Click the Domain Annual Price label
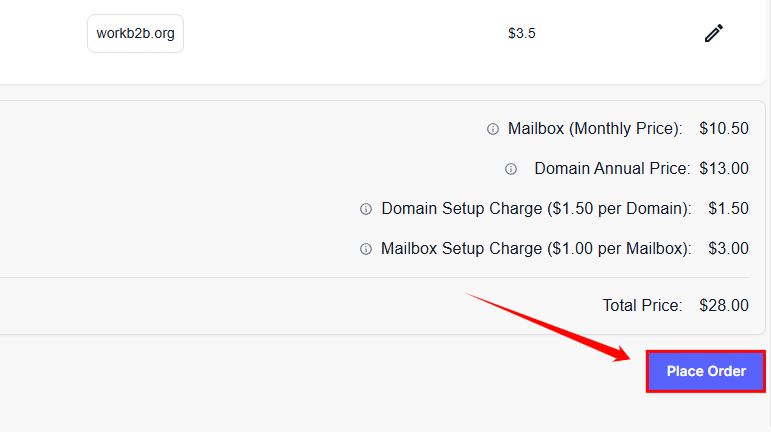This screenshot has width=771, height=432. pyautogui.click(x=612, y=169)
